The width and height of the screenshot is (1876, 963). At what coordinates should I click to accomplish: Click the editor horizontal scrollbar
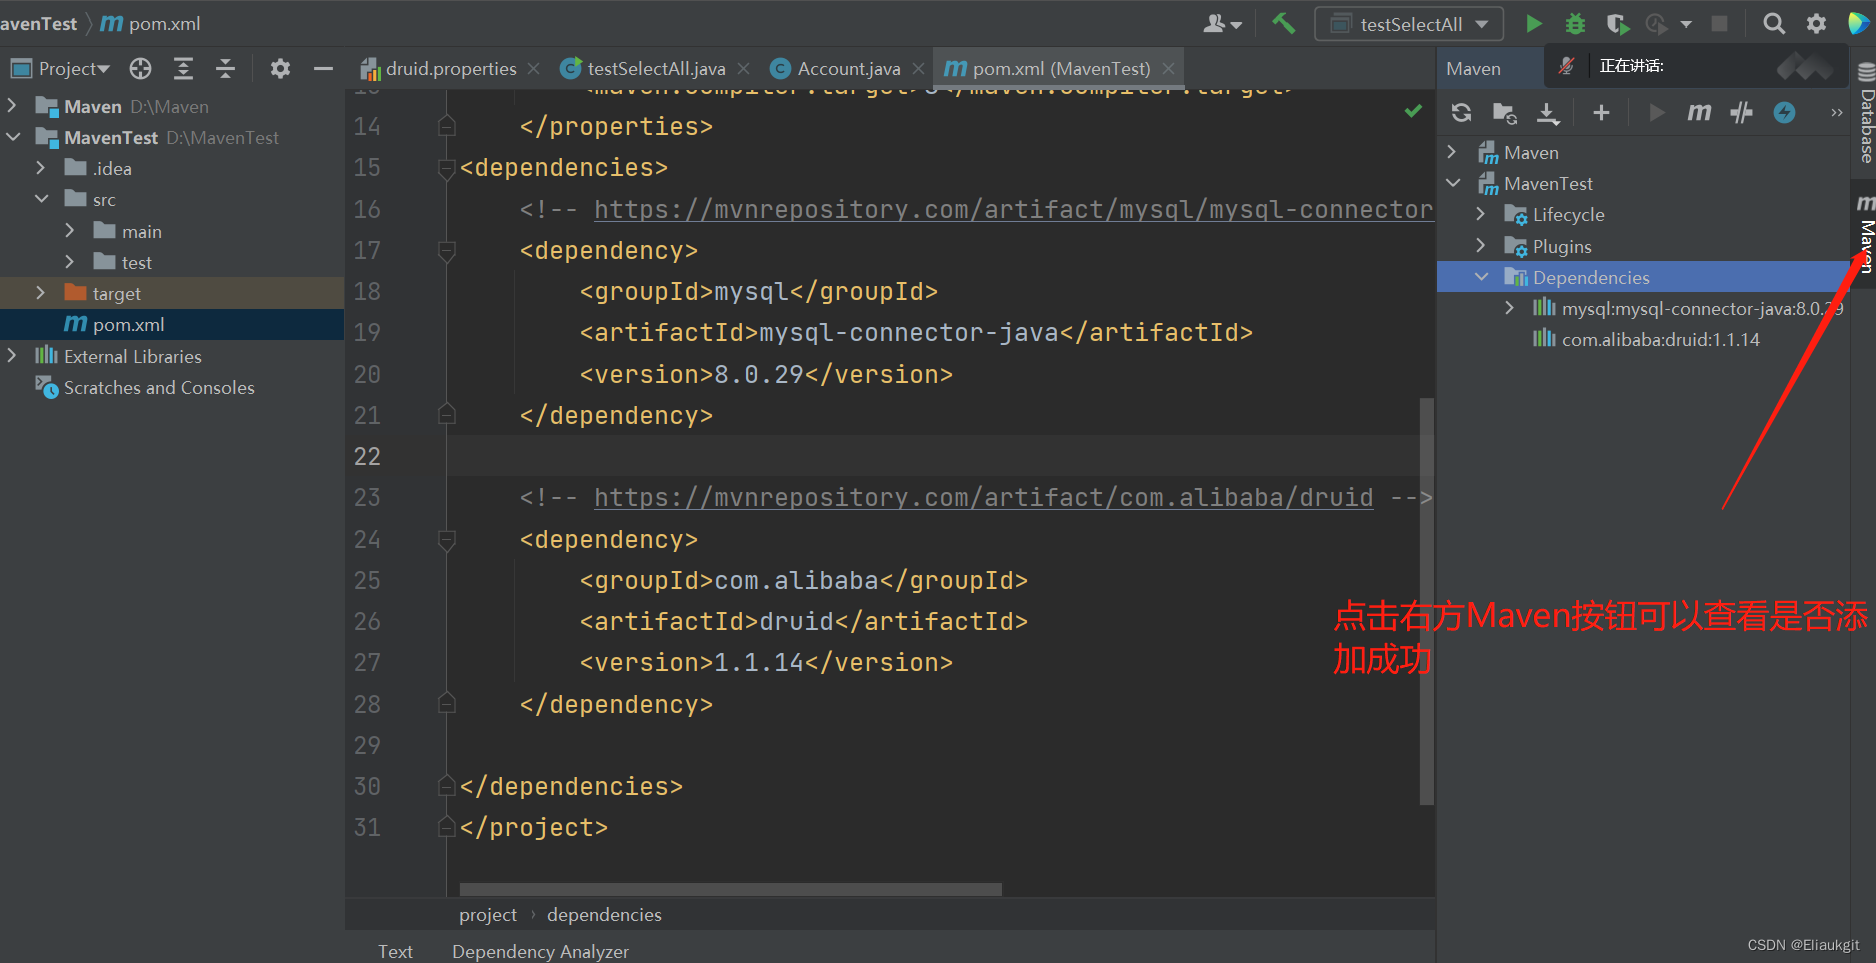(x=730, y=889)
